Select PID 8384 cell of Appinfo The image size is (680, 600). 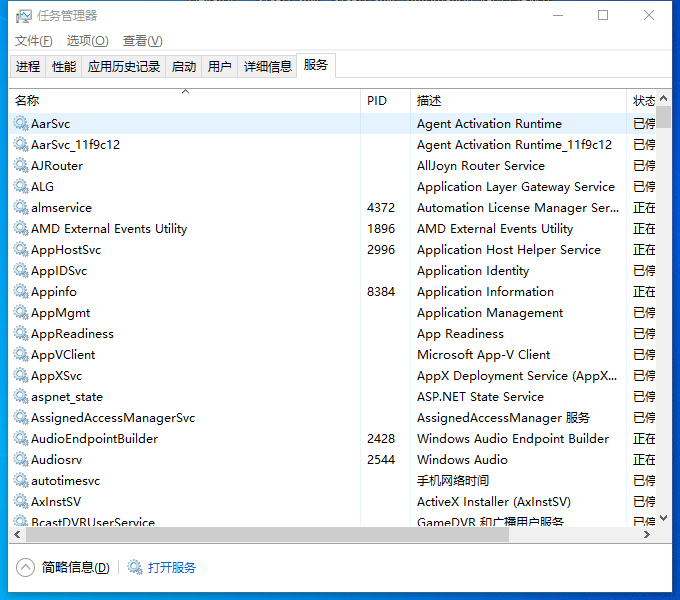click(381, 292)
